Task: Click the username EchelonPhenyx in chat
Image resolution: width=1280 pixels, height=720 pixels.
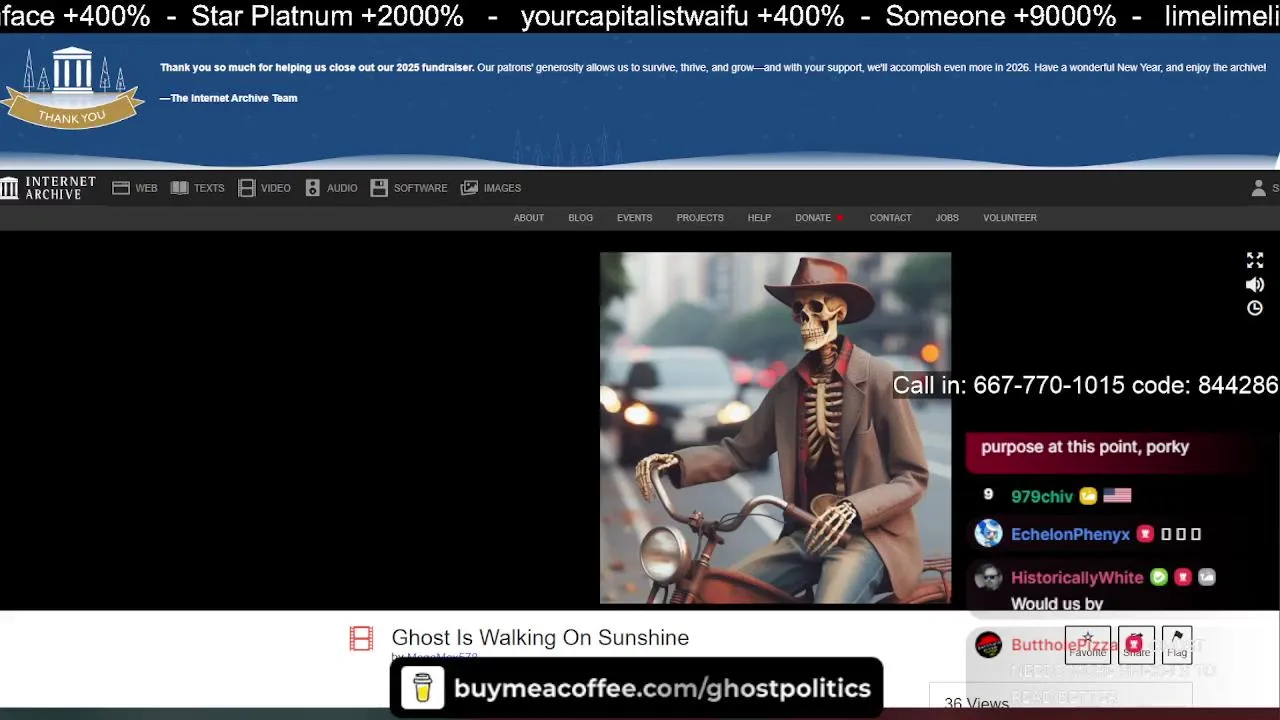Action: 1070,534
